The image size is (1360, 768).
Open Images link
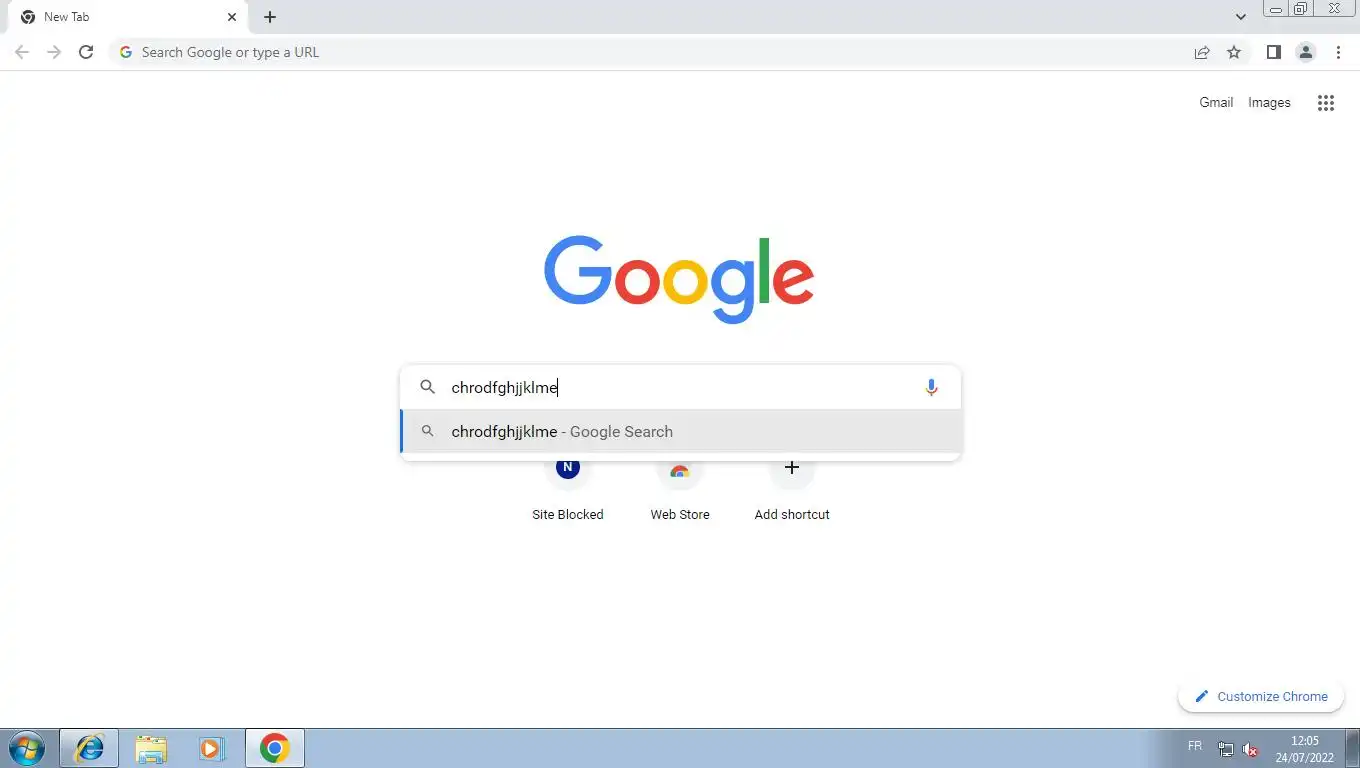1269,102
